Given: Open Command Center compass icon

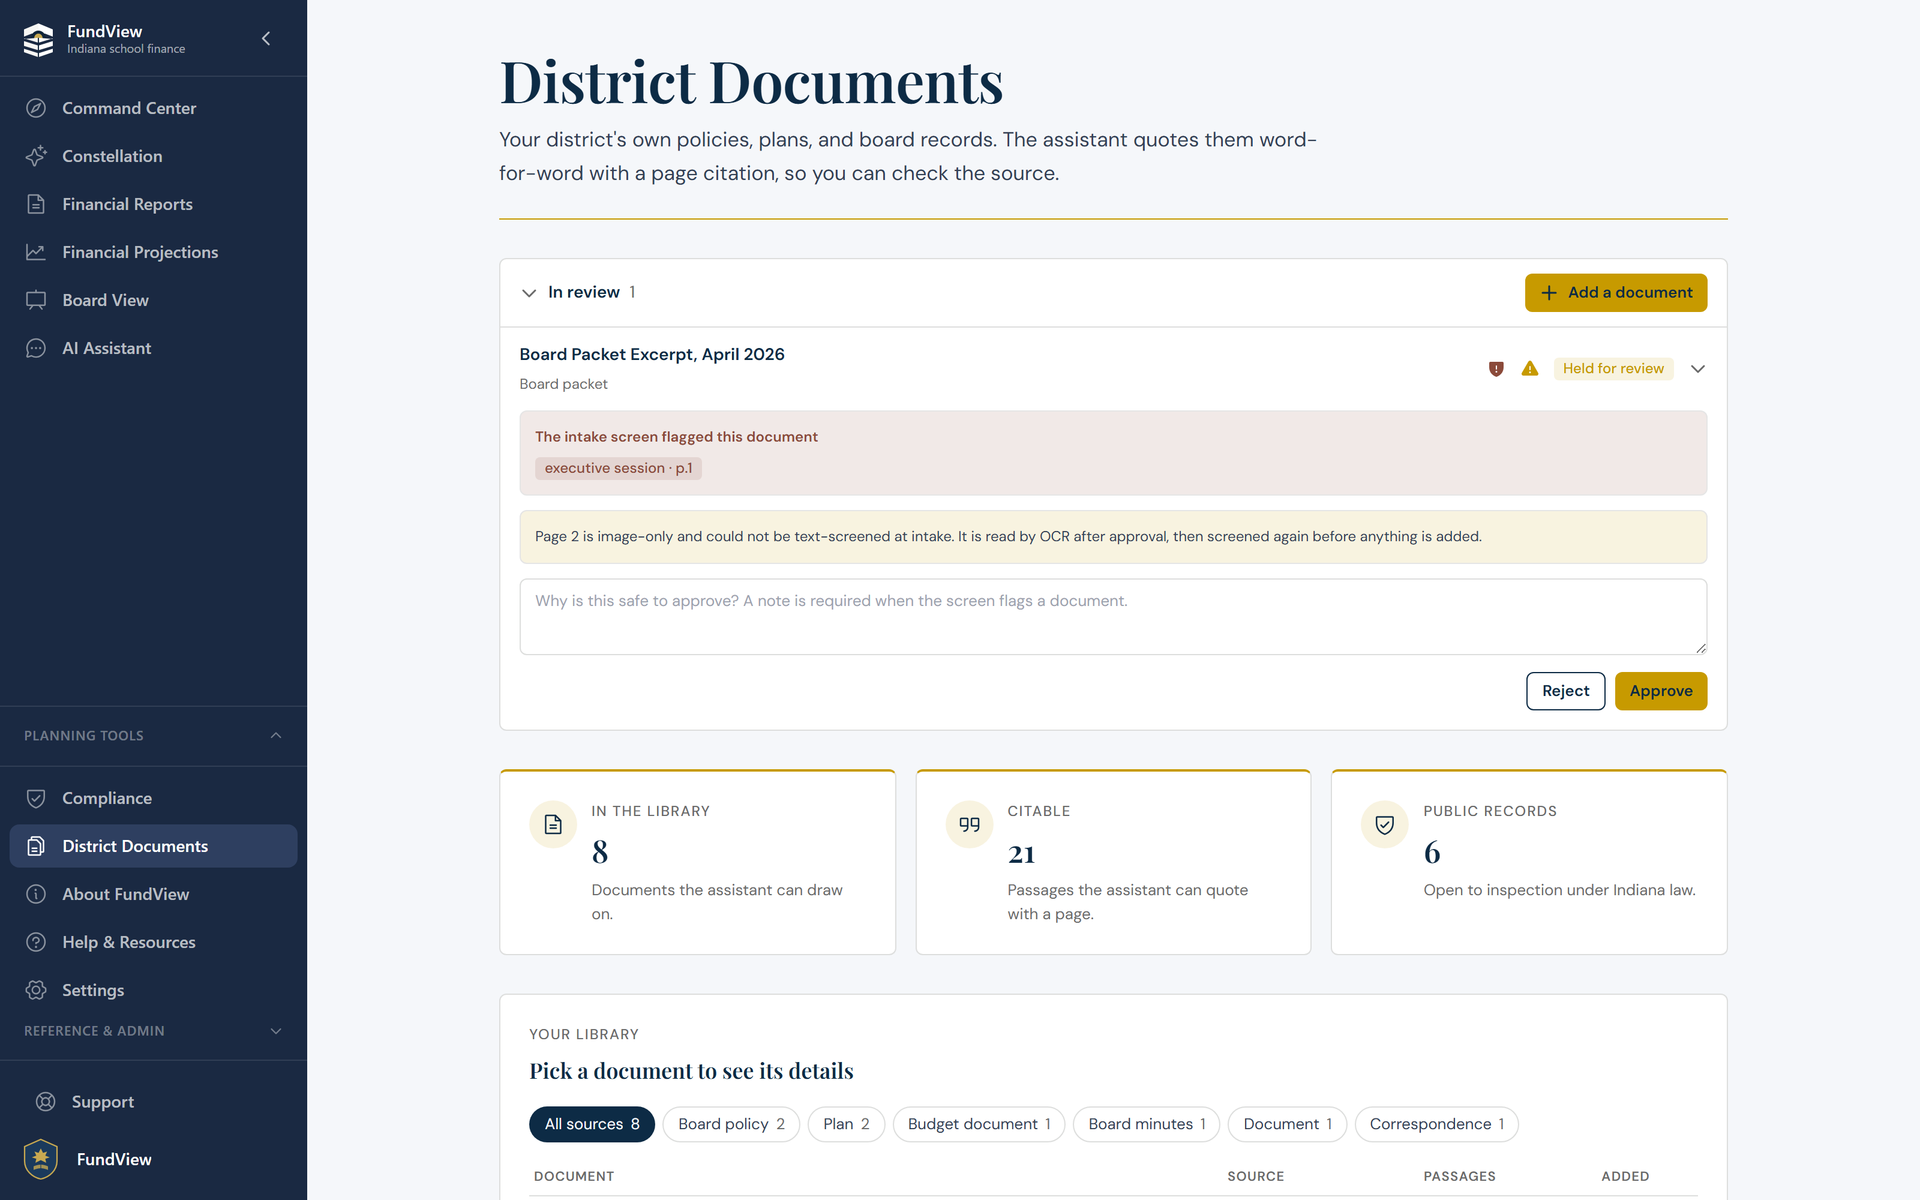Looking at the screenshot, I should click(x=36, y=108).
